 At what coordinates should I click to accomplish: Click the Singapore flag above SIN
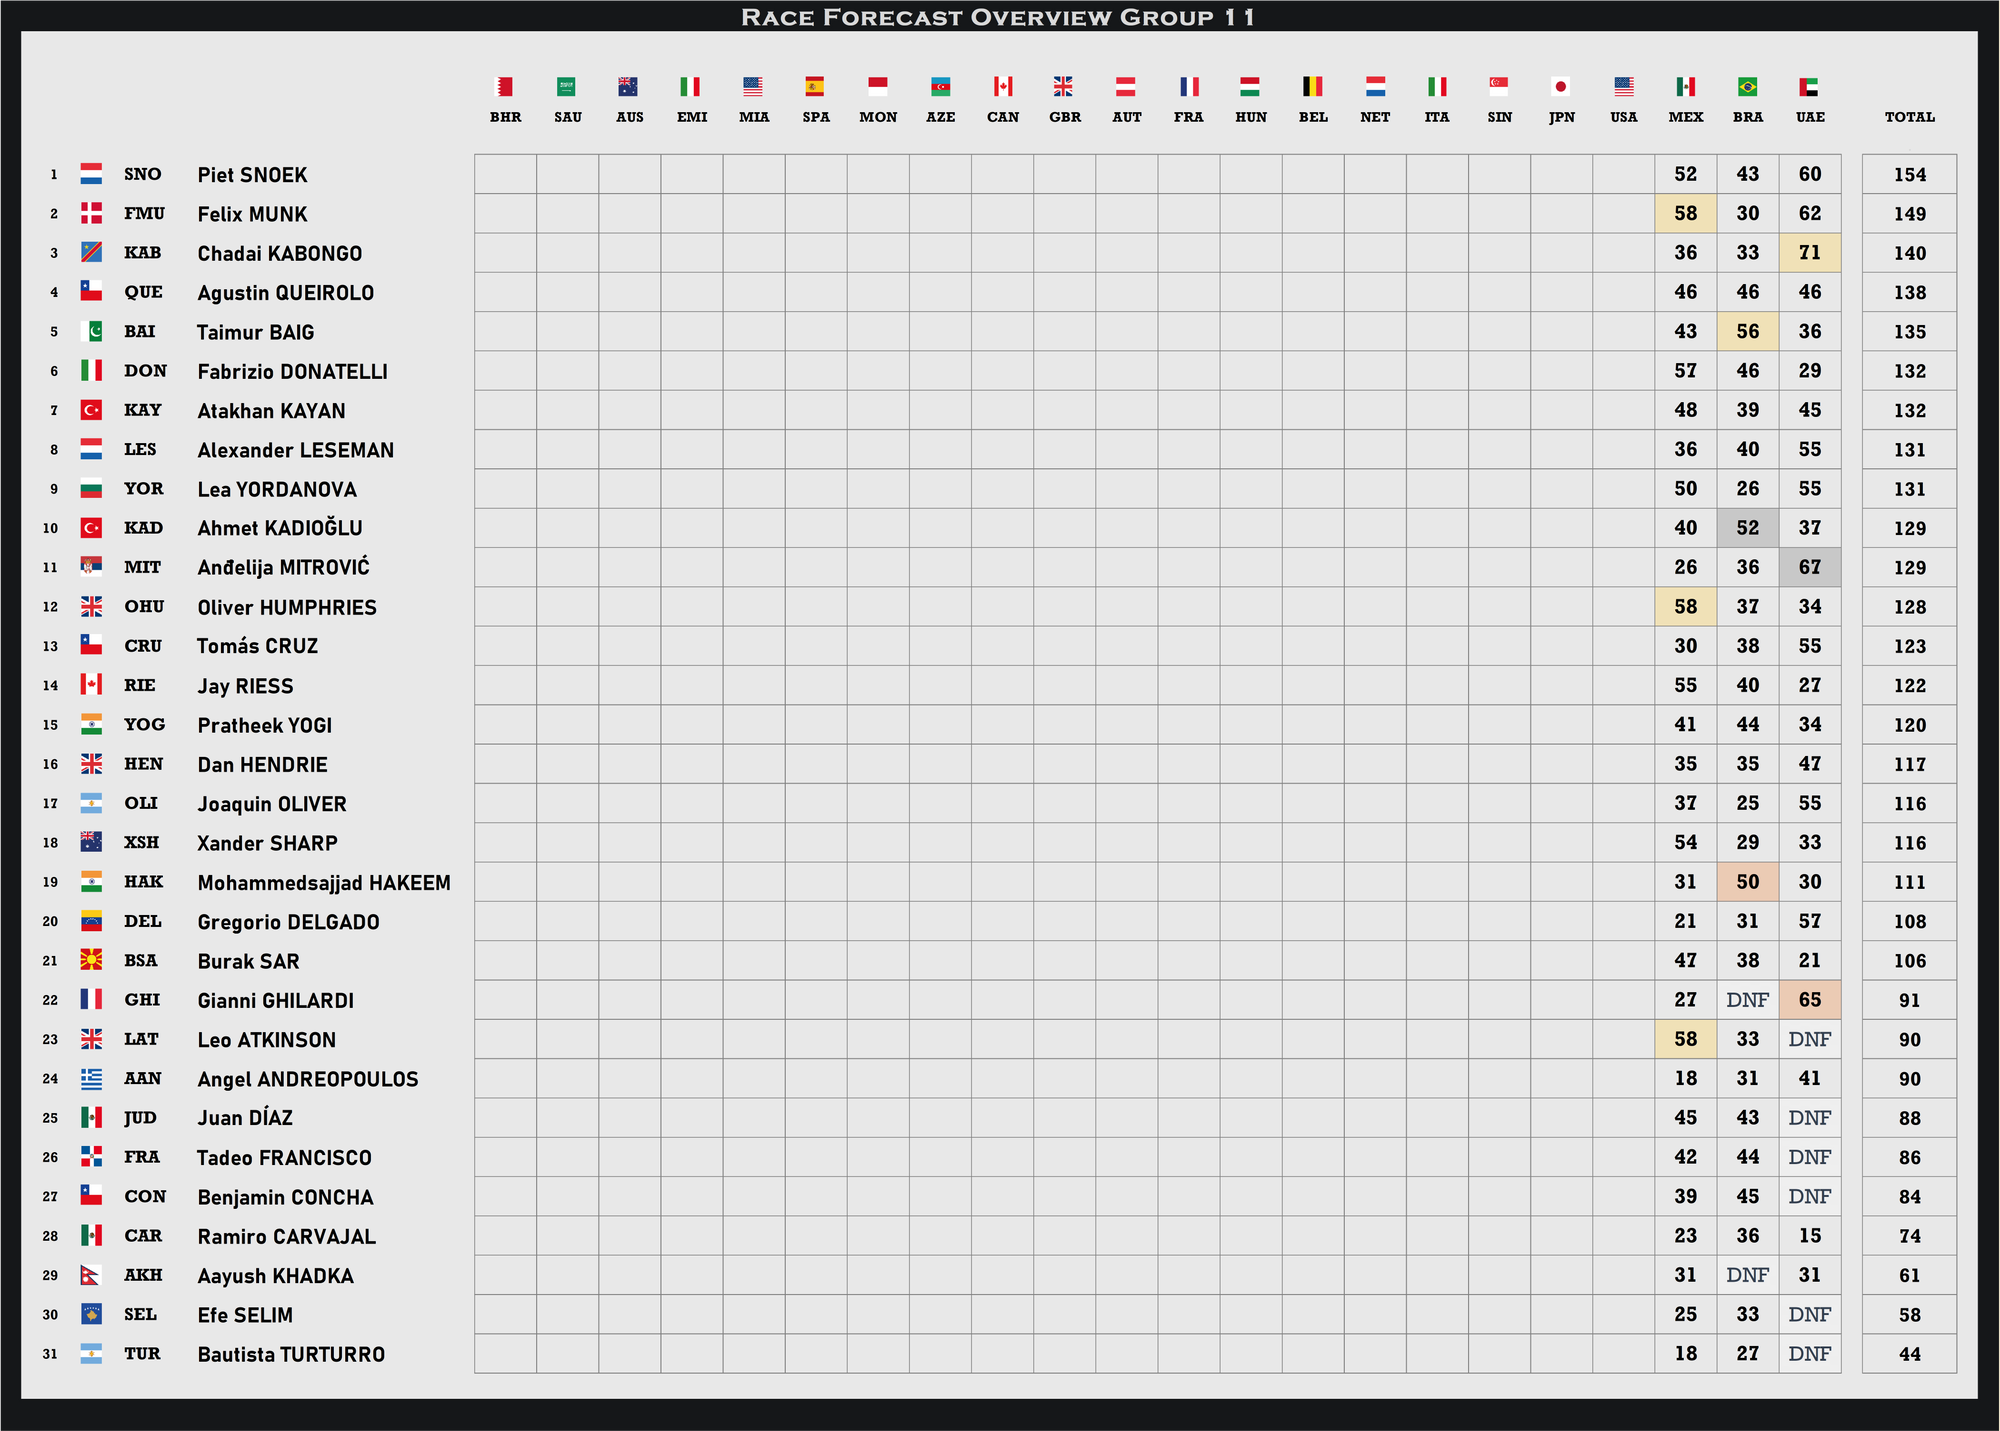pos(1499,87)
